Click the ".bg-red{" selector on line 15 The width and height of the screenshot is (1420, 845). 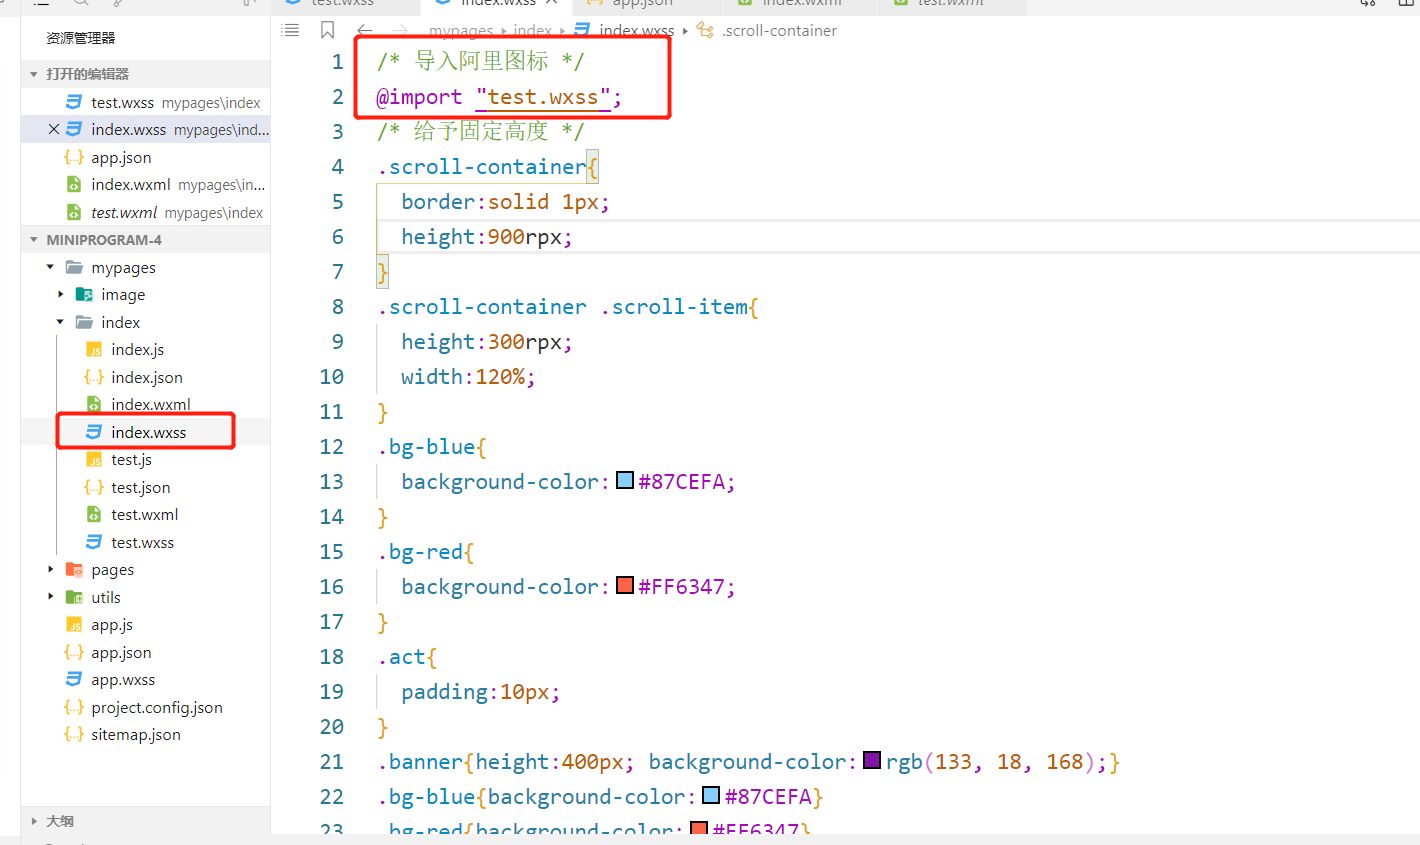425,552
